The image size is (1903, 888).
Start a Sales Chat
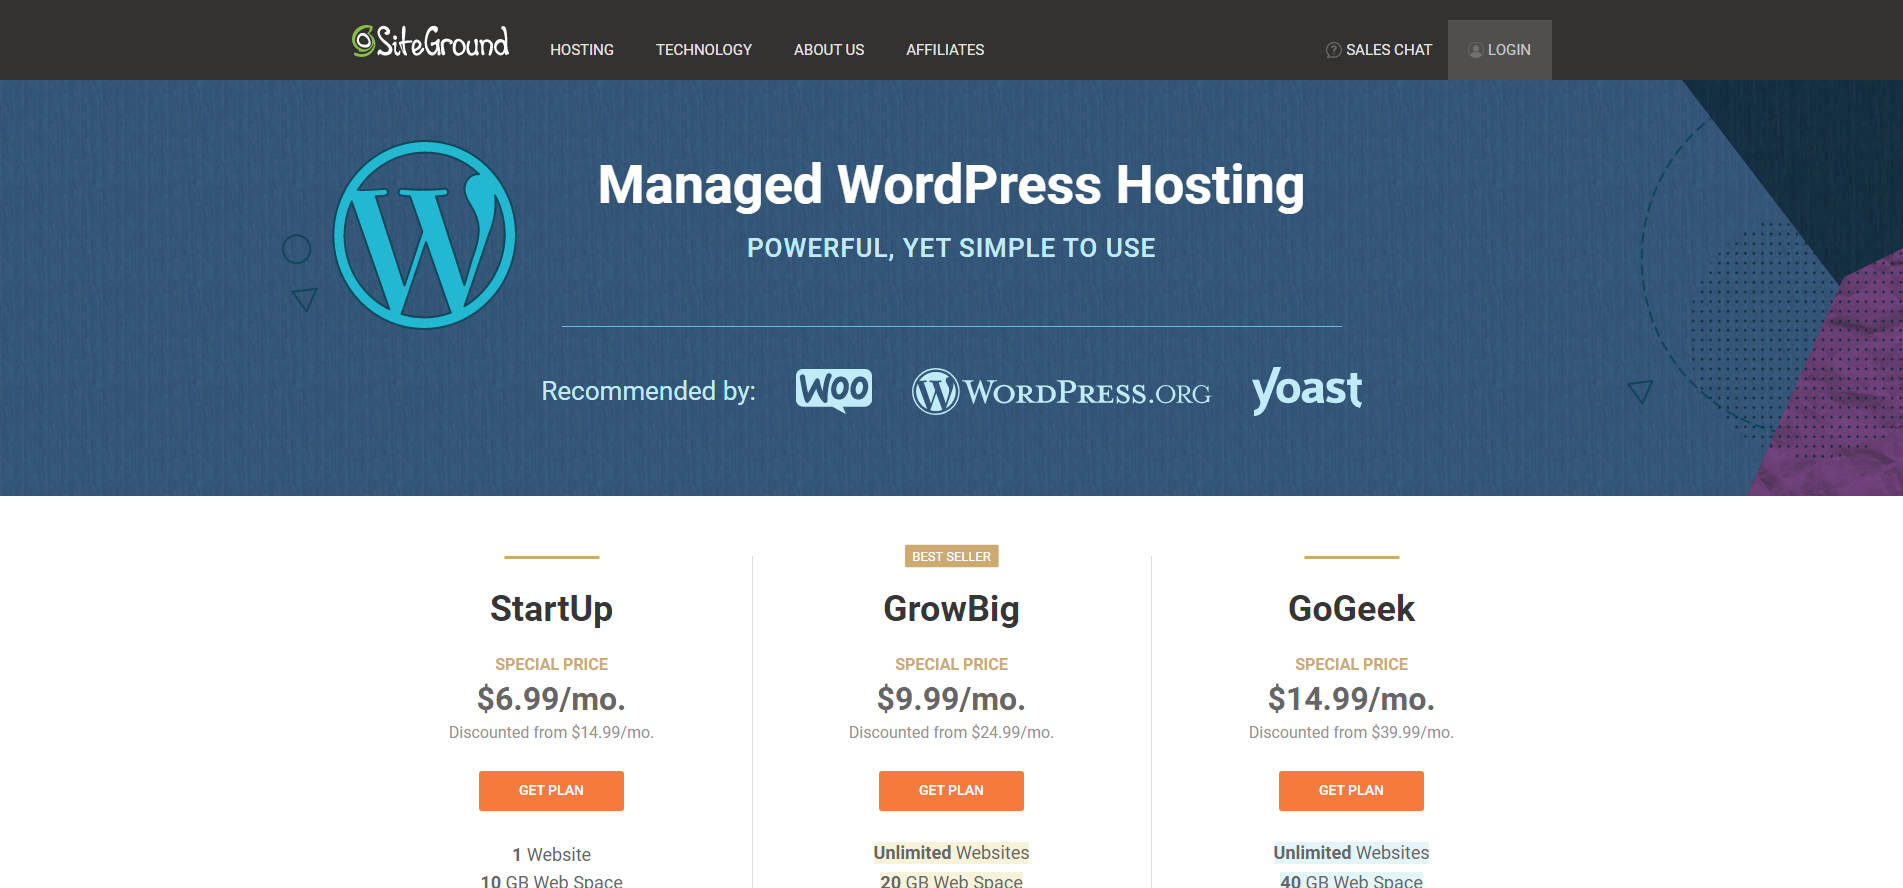(1388, 50)
